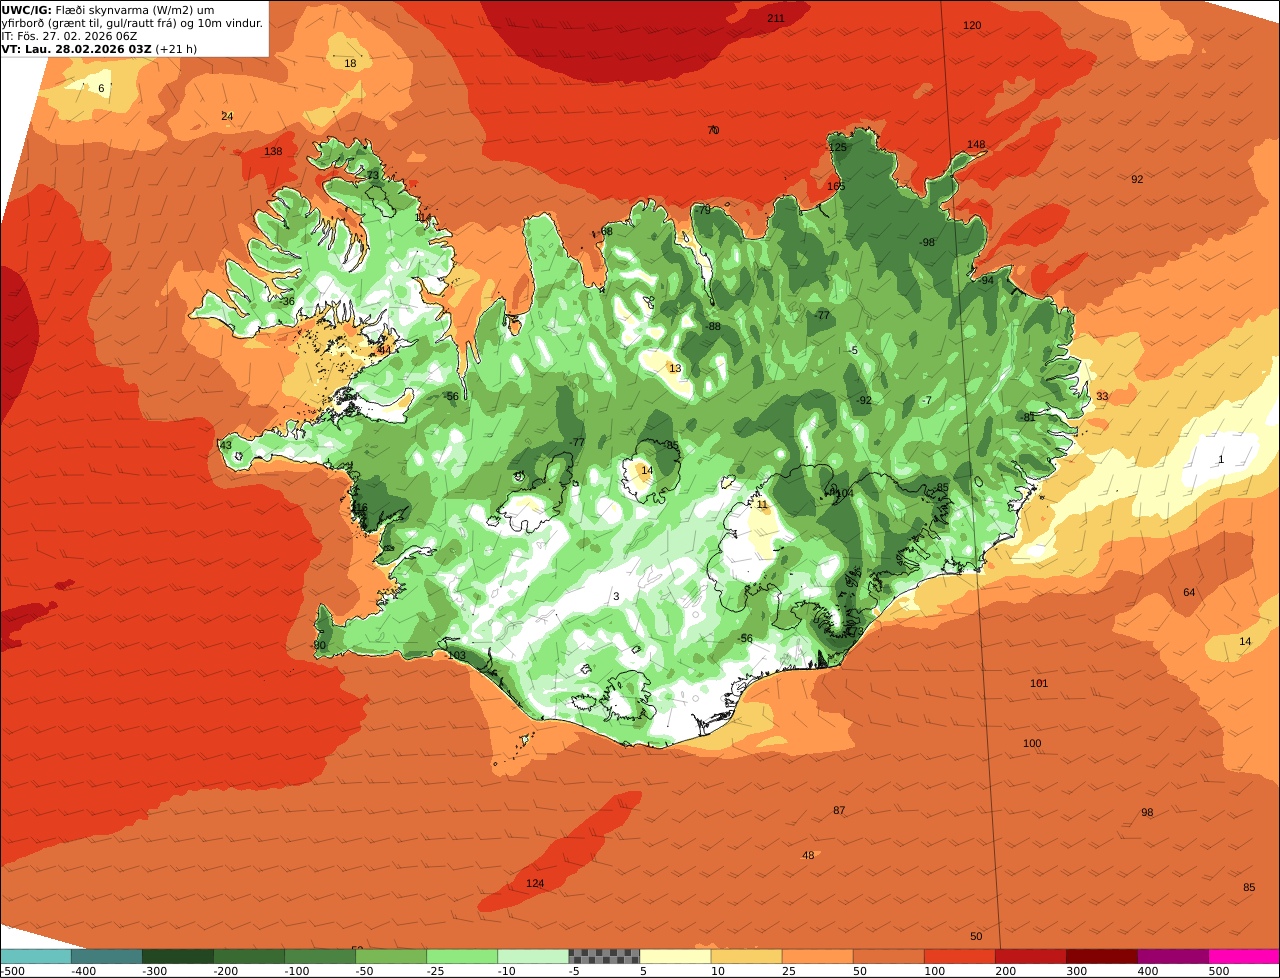This screenshot has height=978, width=1280.
Task: Click the '104' value near Vatnajökull
Action: tap(844, 493)
